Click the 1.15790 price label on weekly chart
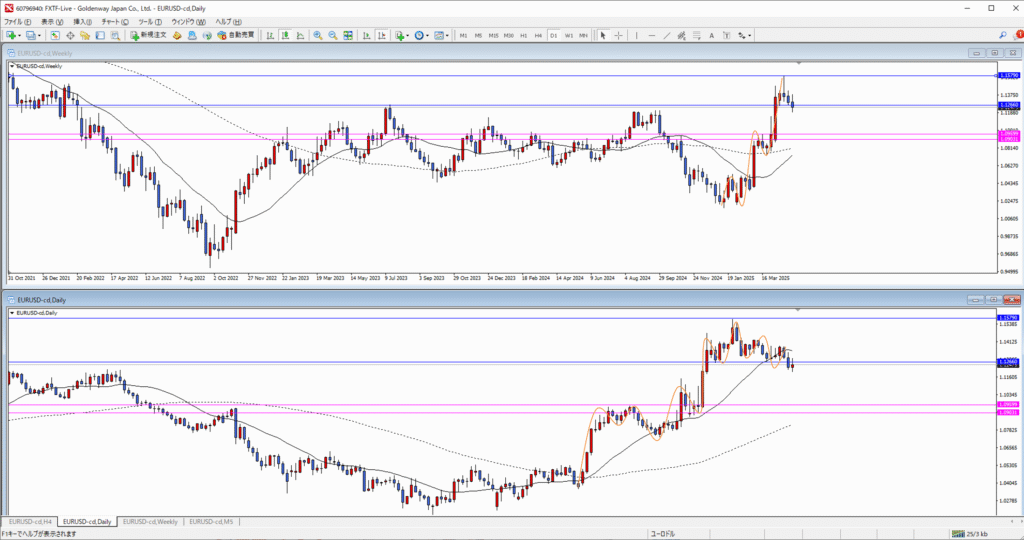Screen dimensions: 1024x540 point(1009,76)
